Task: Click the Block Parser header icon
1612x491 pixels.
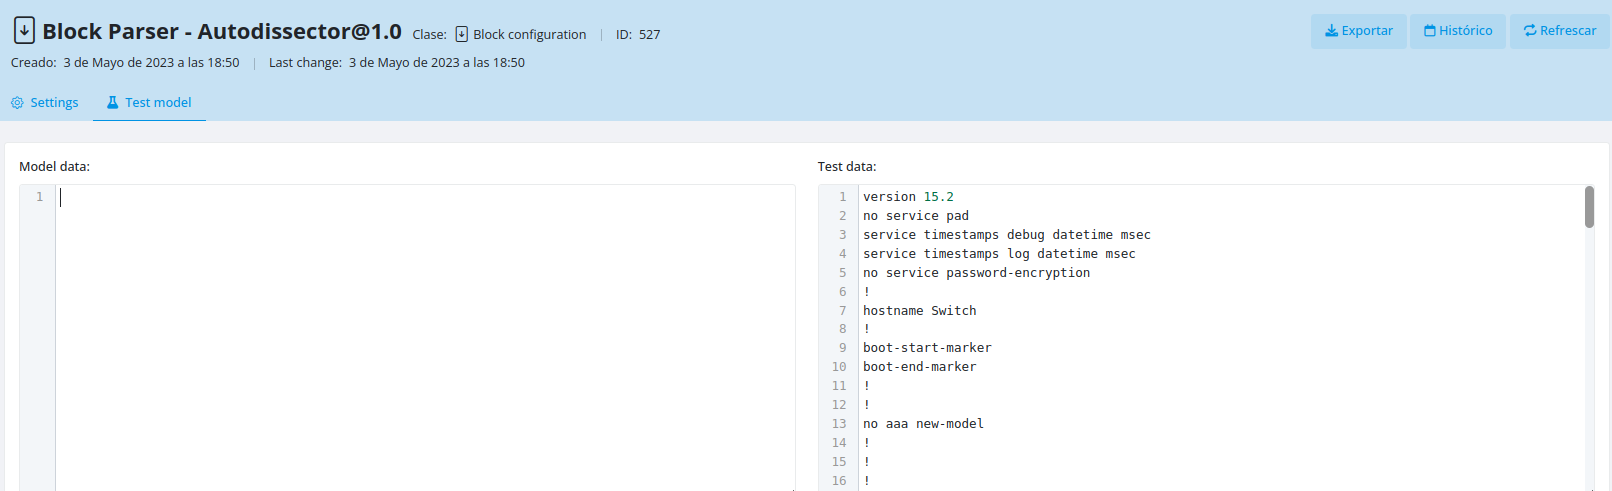Action: (x=24, y=31)
